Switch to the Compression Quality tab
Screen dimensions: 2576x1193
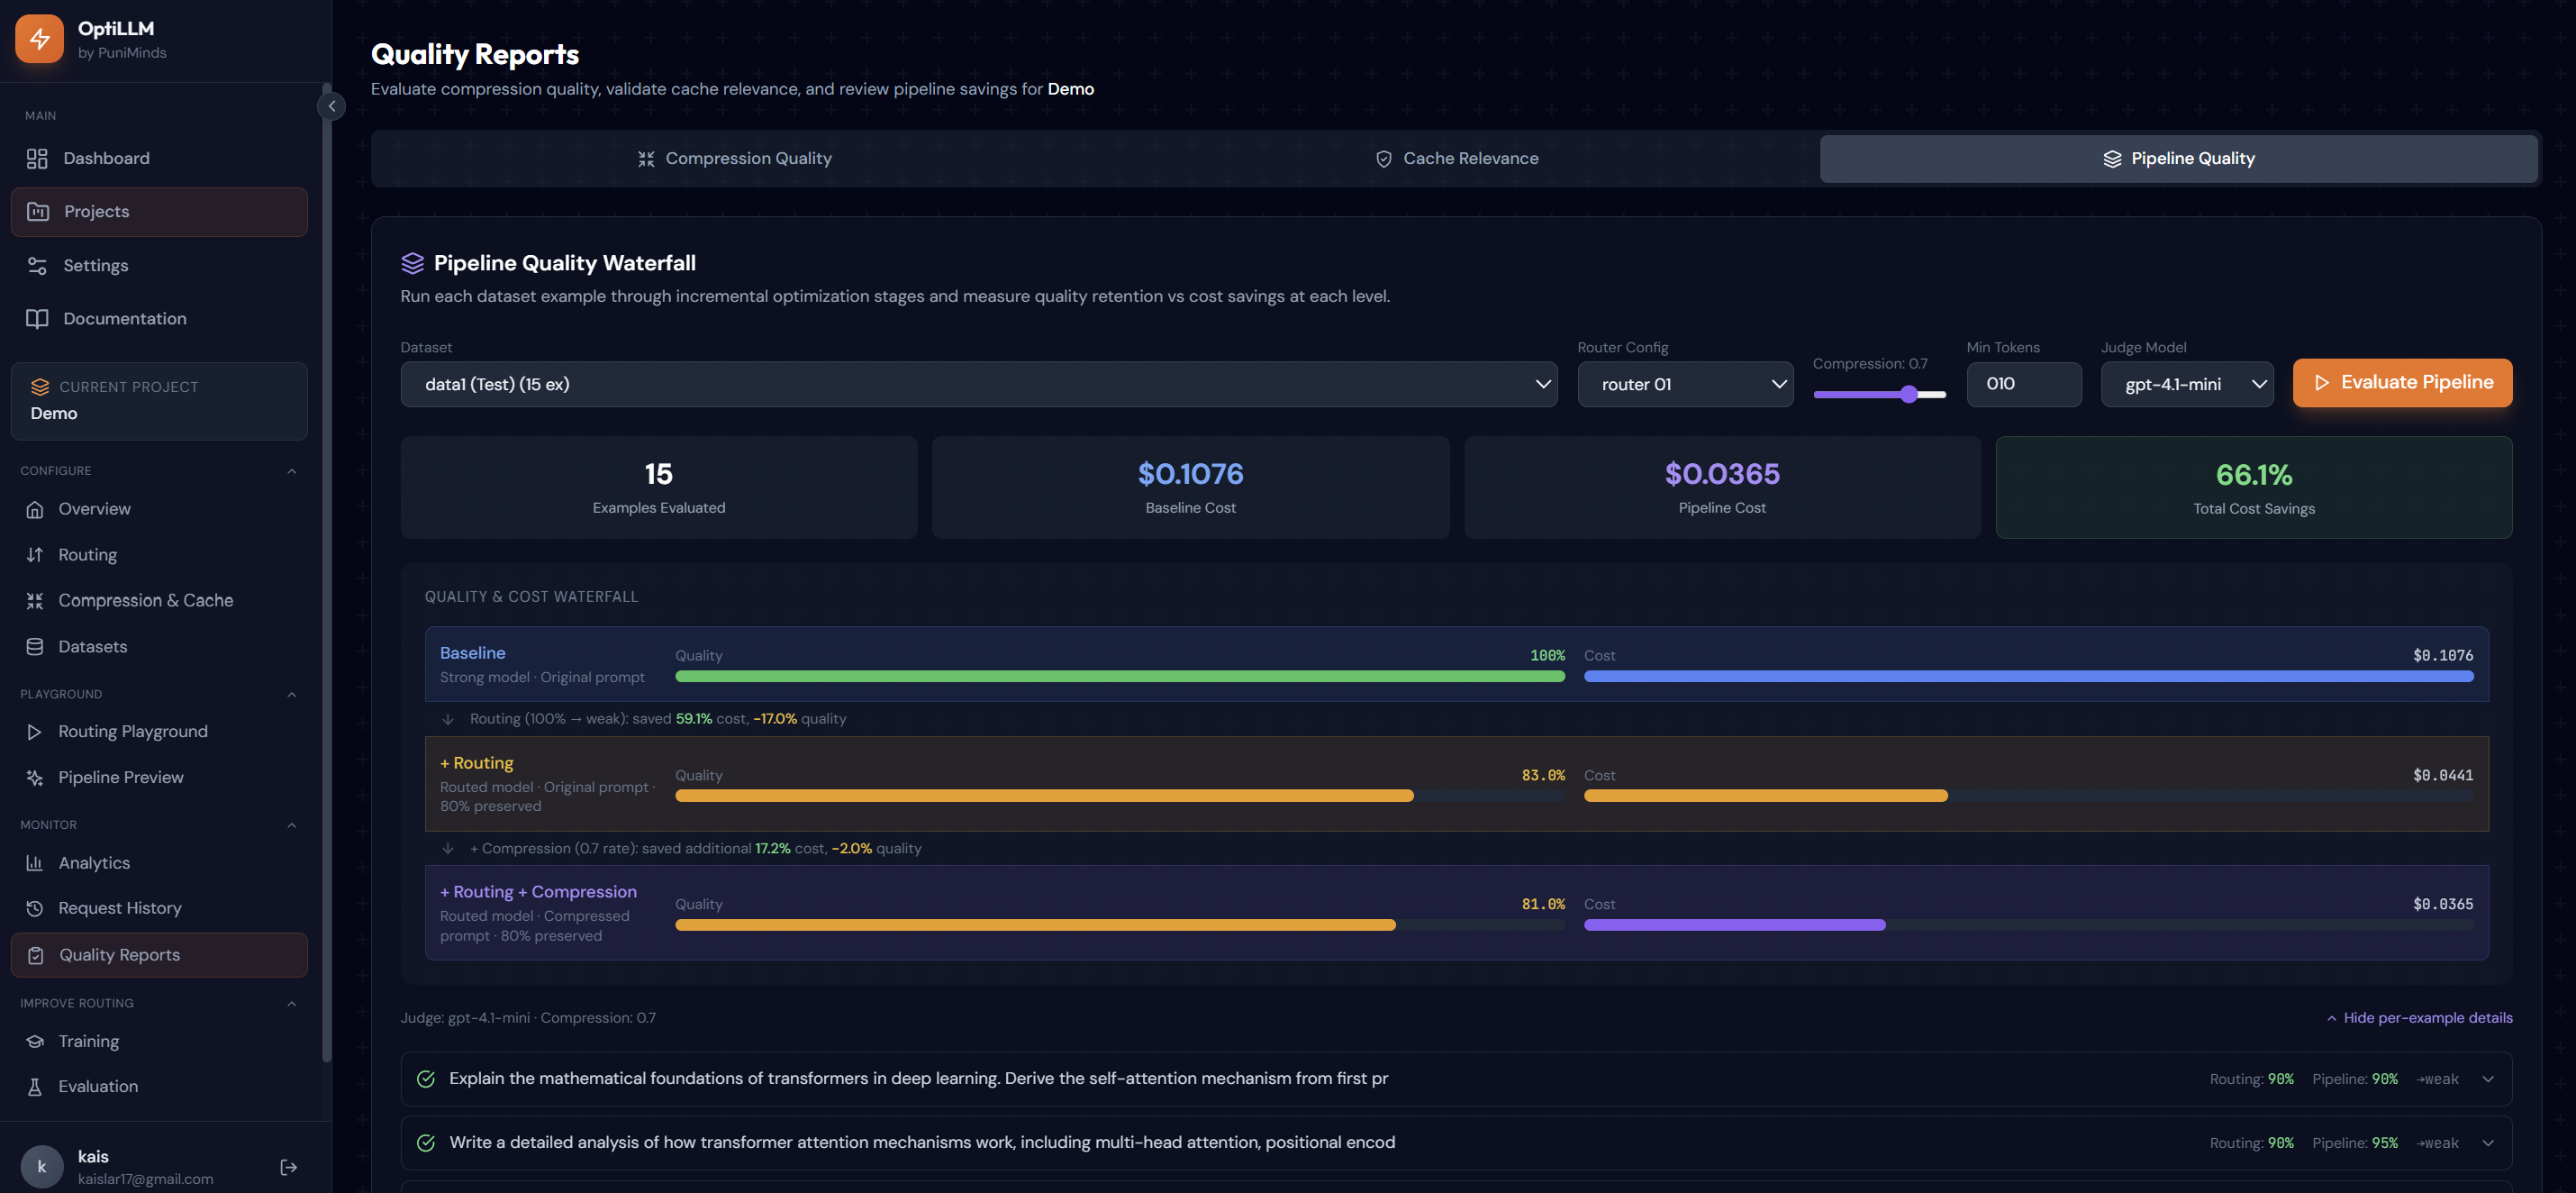click(735, 158)
